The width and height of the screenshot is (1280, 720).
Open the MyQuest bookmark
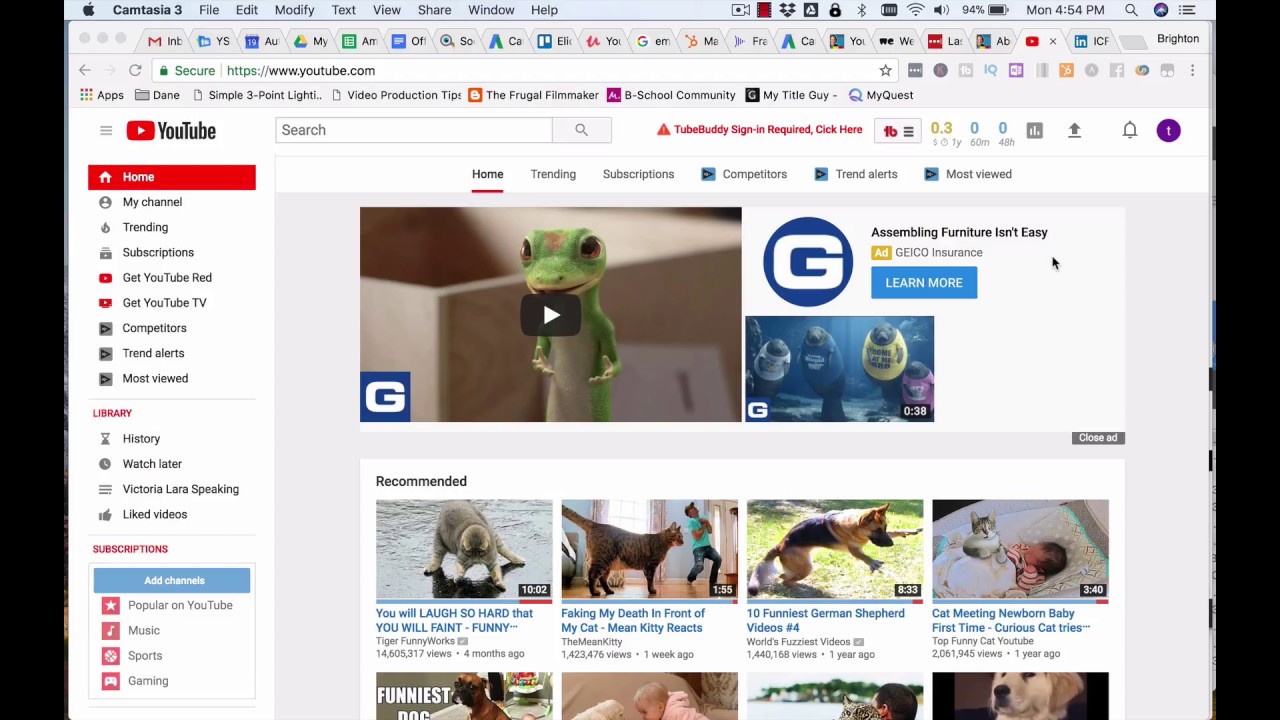coord(881,95)
